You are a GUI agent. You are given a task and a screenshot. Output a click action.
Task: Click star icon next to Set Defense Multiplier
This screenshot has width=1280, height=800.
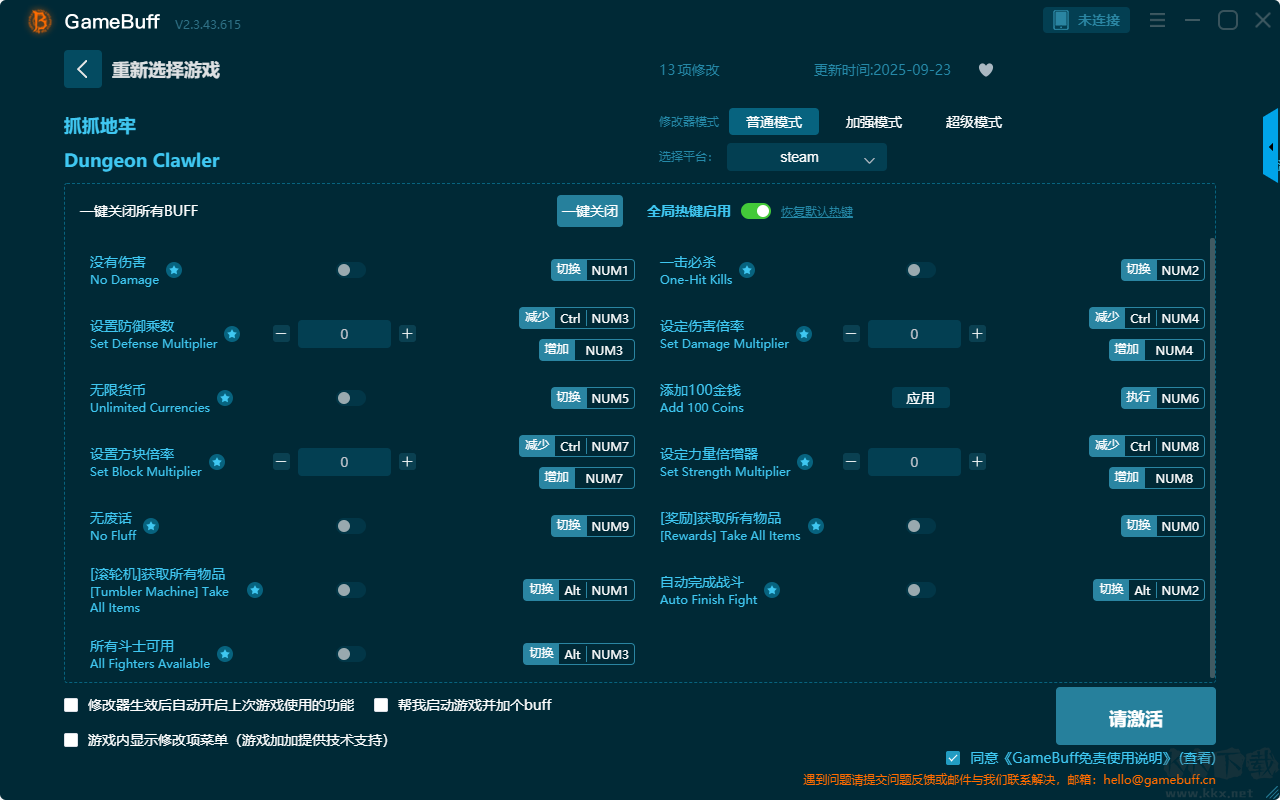pos(232,334)
